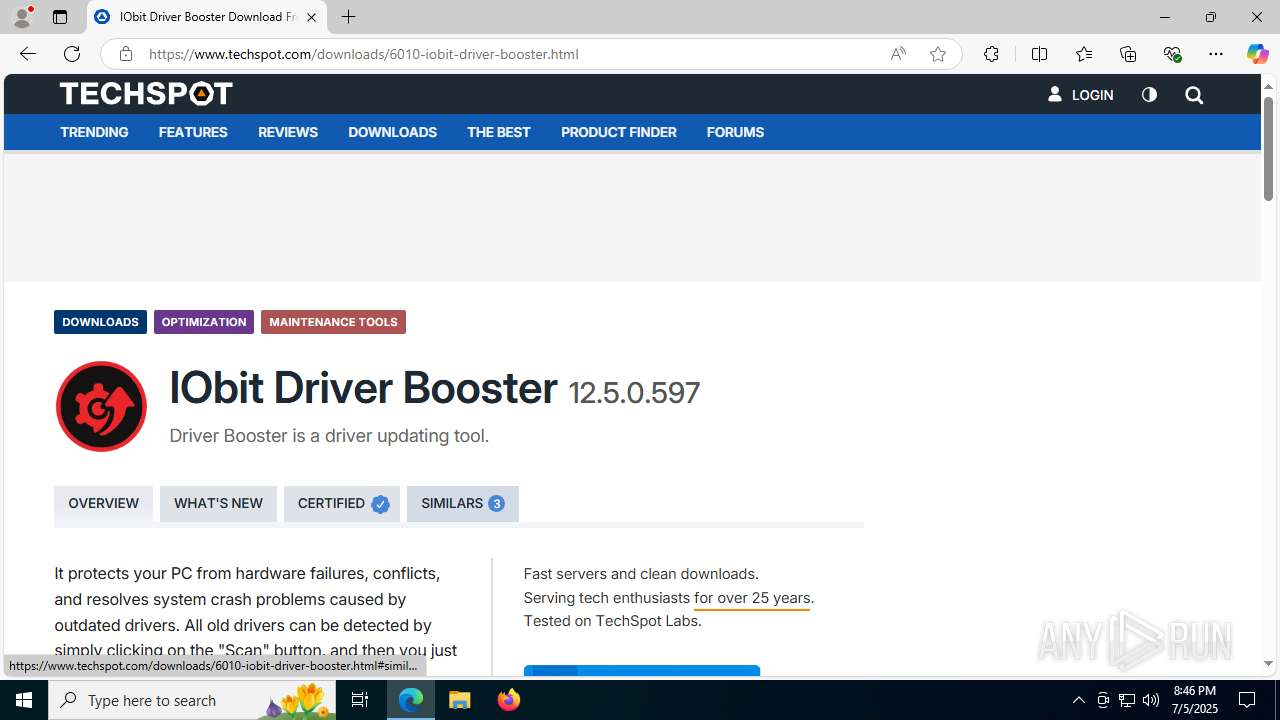Open the Windows Start menu
The image size is (1280, 720).
(x=24, y=700)
